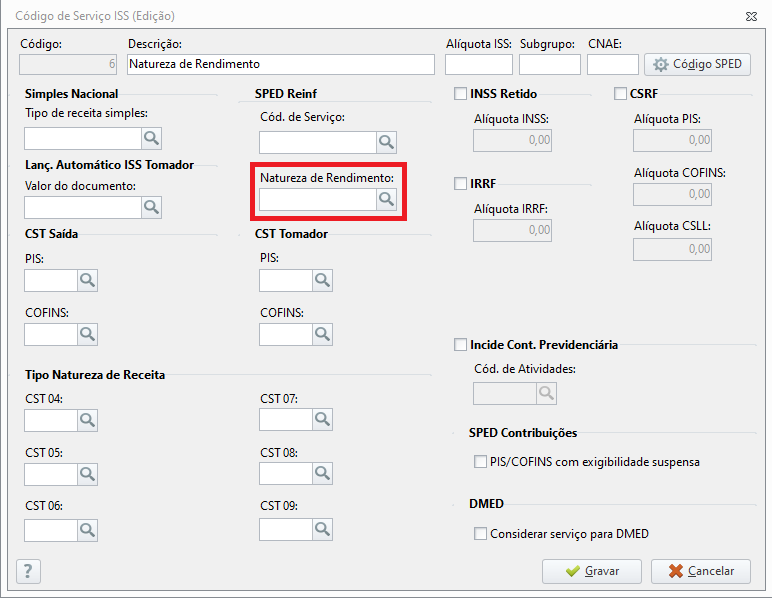
Task: Focus Tipo de receita simples field
Action: click(x=83, y=139)
